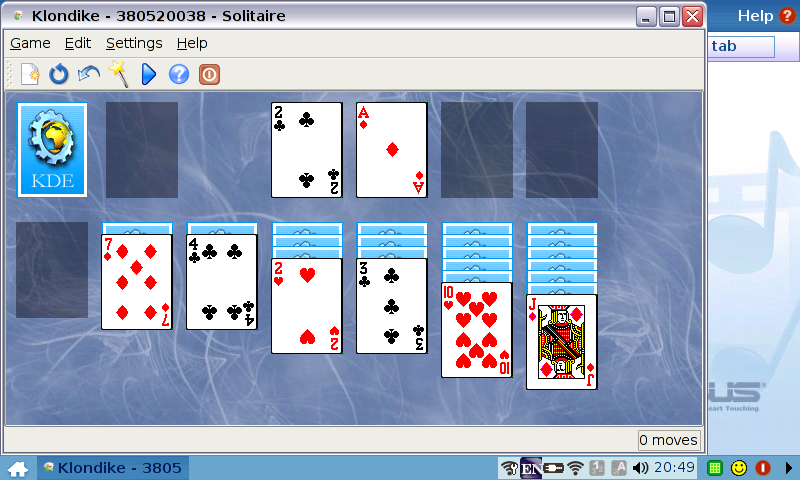The width and height of the screenshot is (800, 480).
Task: Click the input field containing 'tab'
Action: tap(741, 46)
